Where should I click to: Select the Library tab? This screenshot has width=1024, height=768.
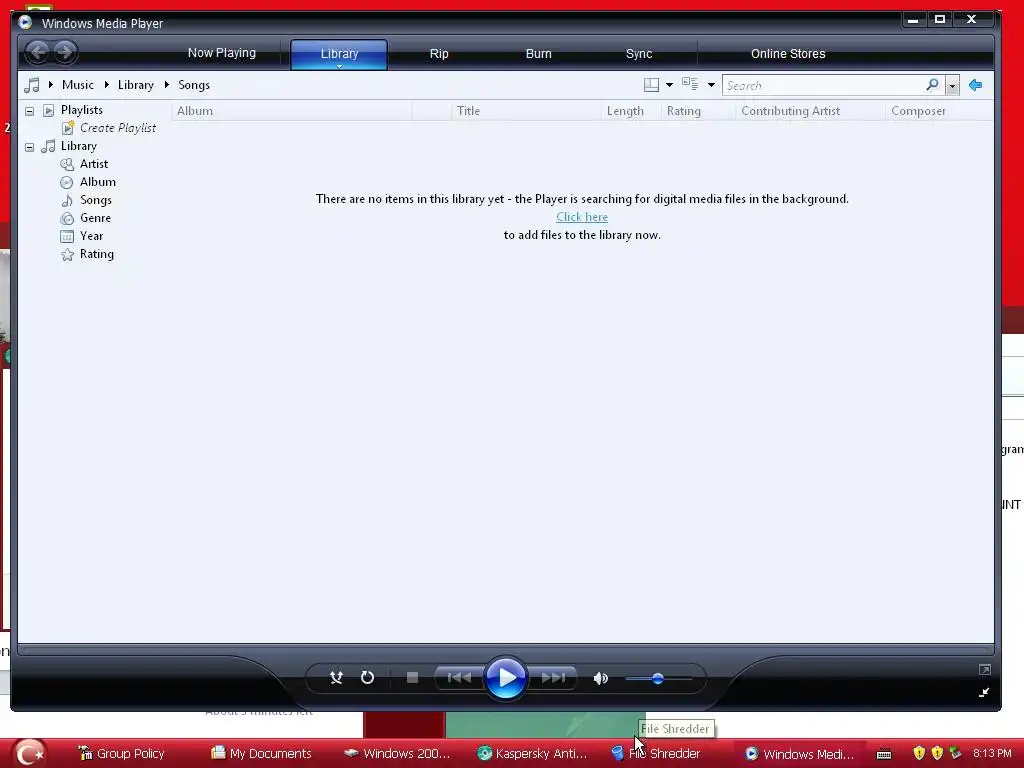tap(339, 54)
